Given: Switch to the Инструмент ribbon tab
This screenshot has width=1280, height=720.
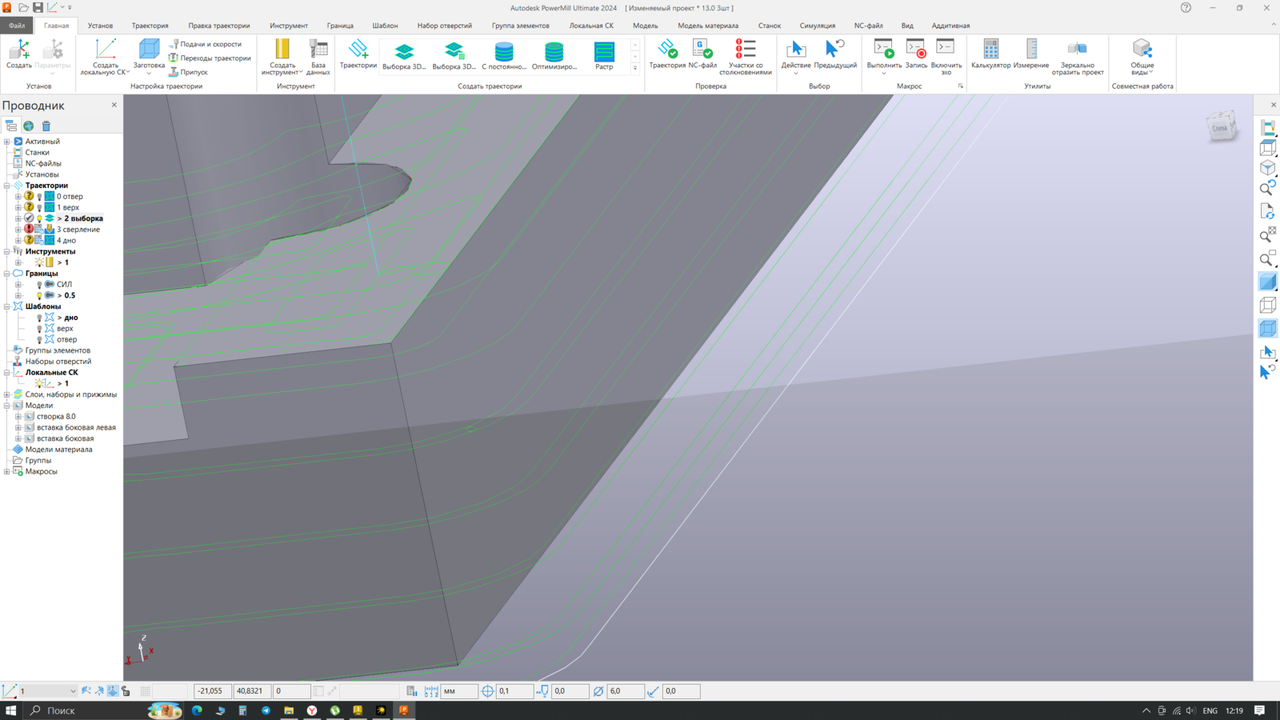Looking at the screenshot, I should click(x=288, y=25).
